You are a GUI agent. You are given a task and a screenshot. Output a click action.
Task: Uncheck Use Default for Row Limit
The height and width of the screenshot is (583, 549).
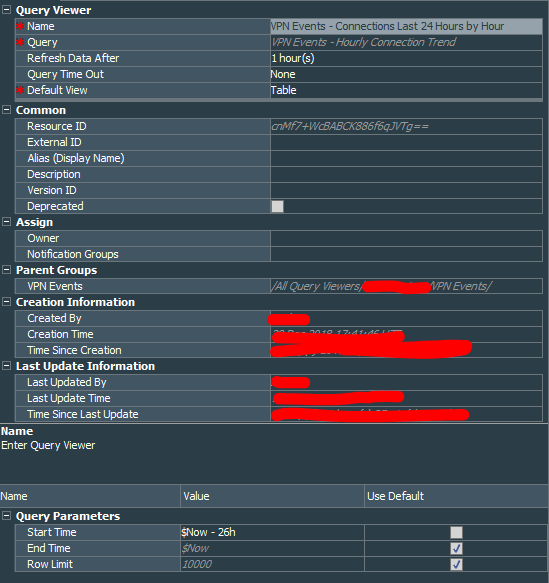[x=456, y=564]
